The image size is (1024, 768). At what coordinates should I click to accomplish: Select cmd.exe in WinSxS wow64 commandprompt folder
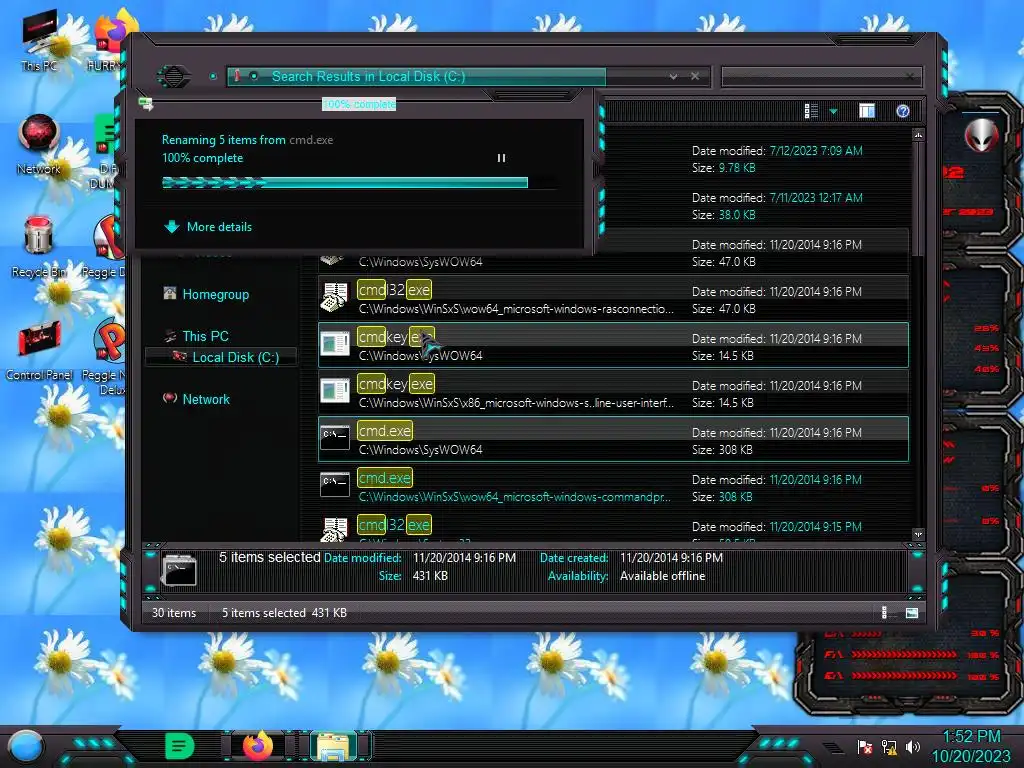point(613,487)
